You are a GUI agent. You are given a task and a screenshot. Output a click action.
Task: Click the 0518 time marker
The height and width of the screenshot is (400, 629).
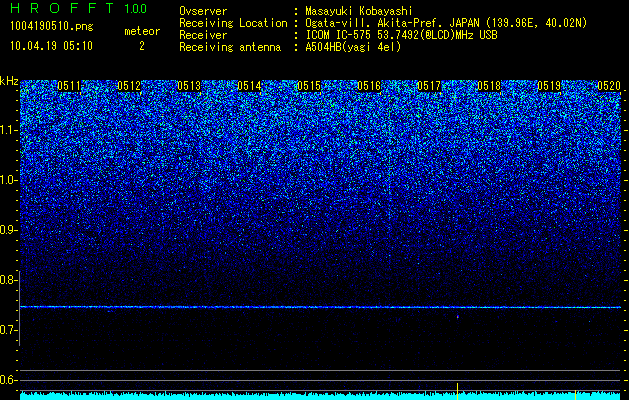[x=489, y=86]
